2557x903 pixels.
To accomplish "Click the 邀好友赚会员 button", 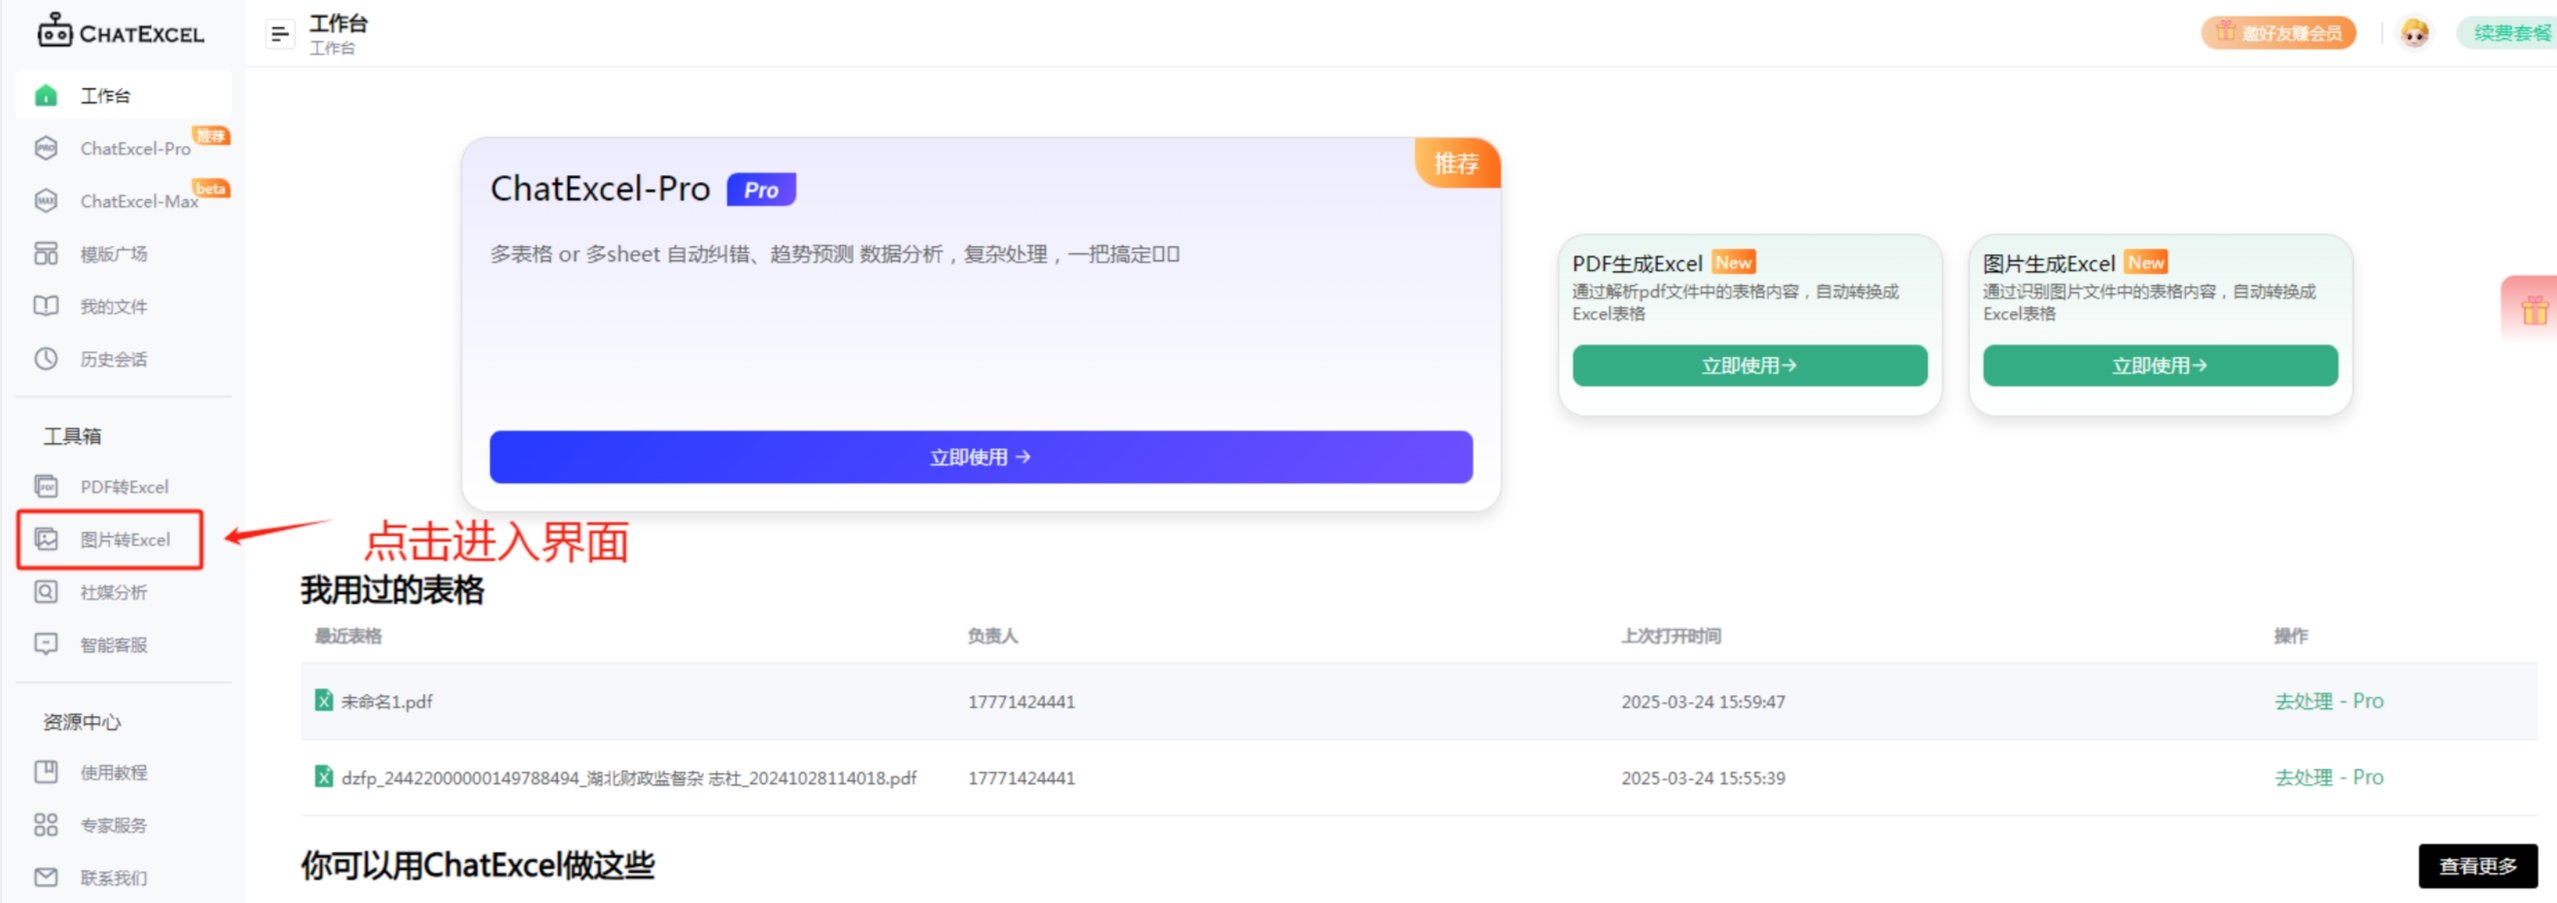I will pos(2278,32).
